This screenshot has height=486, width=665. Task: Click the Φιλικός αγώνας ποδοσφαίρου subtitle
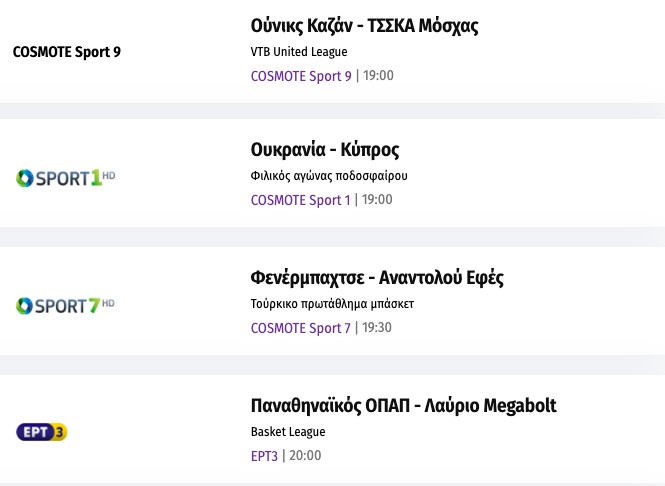coord(329,176)
